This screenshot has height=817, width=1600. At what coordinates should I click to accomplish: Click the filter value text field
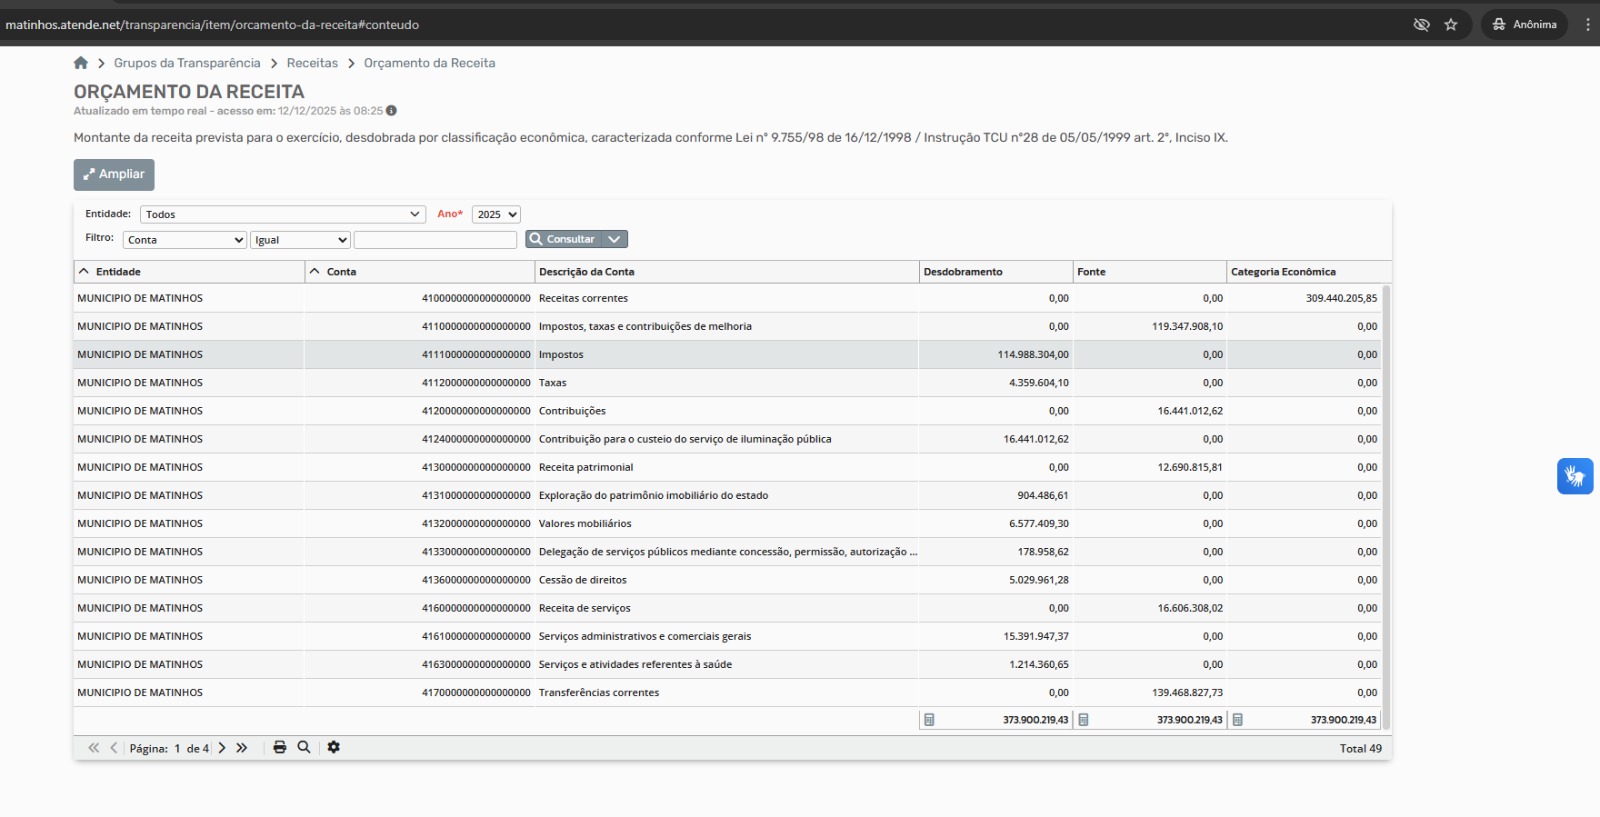435,240
